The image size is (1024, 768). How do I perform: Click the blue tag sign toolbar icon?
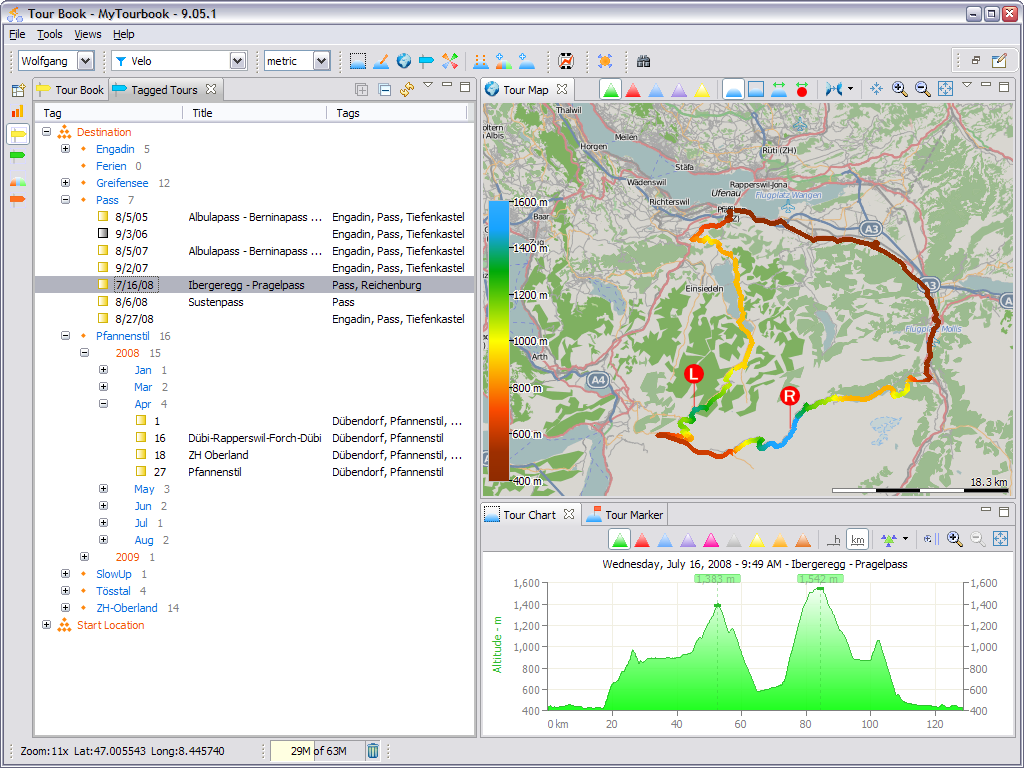426,61
